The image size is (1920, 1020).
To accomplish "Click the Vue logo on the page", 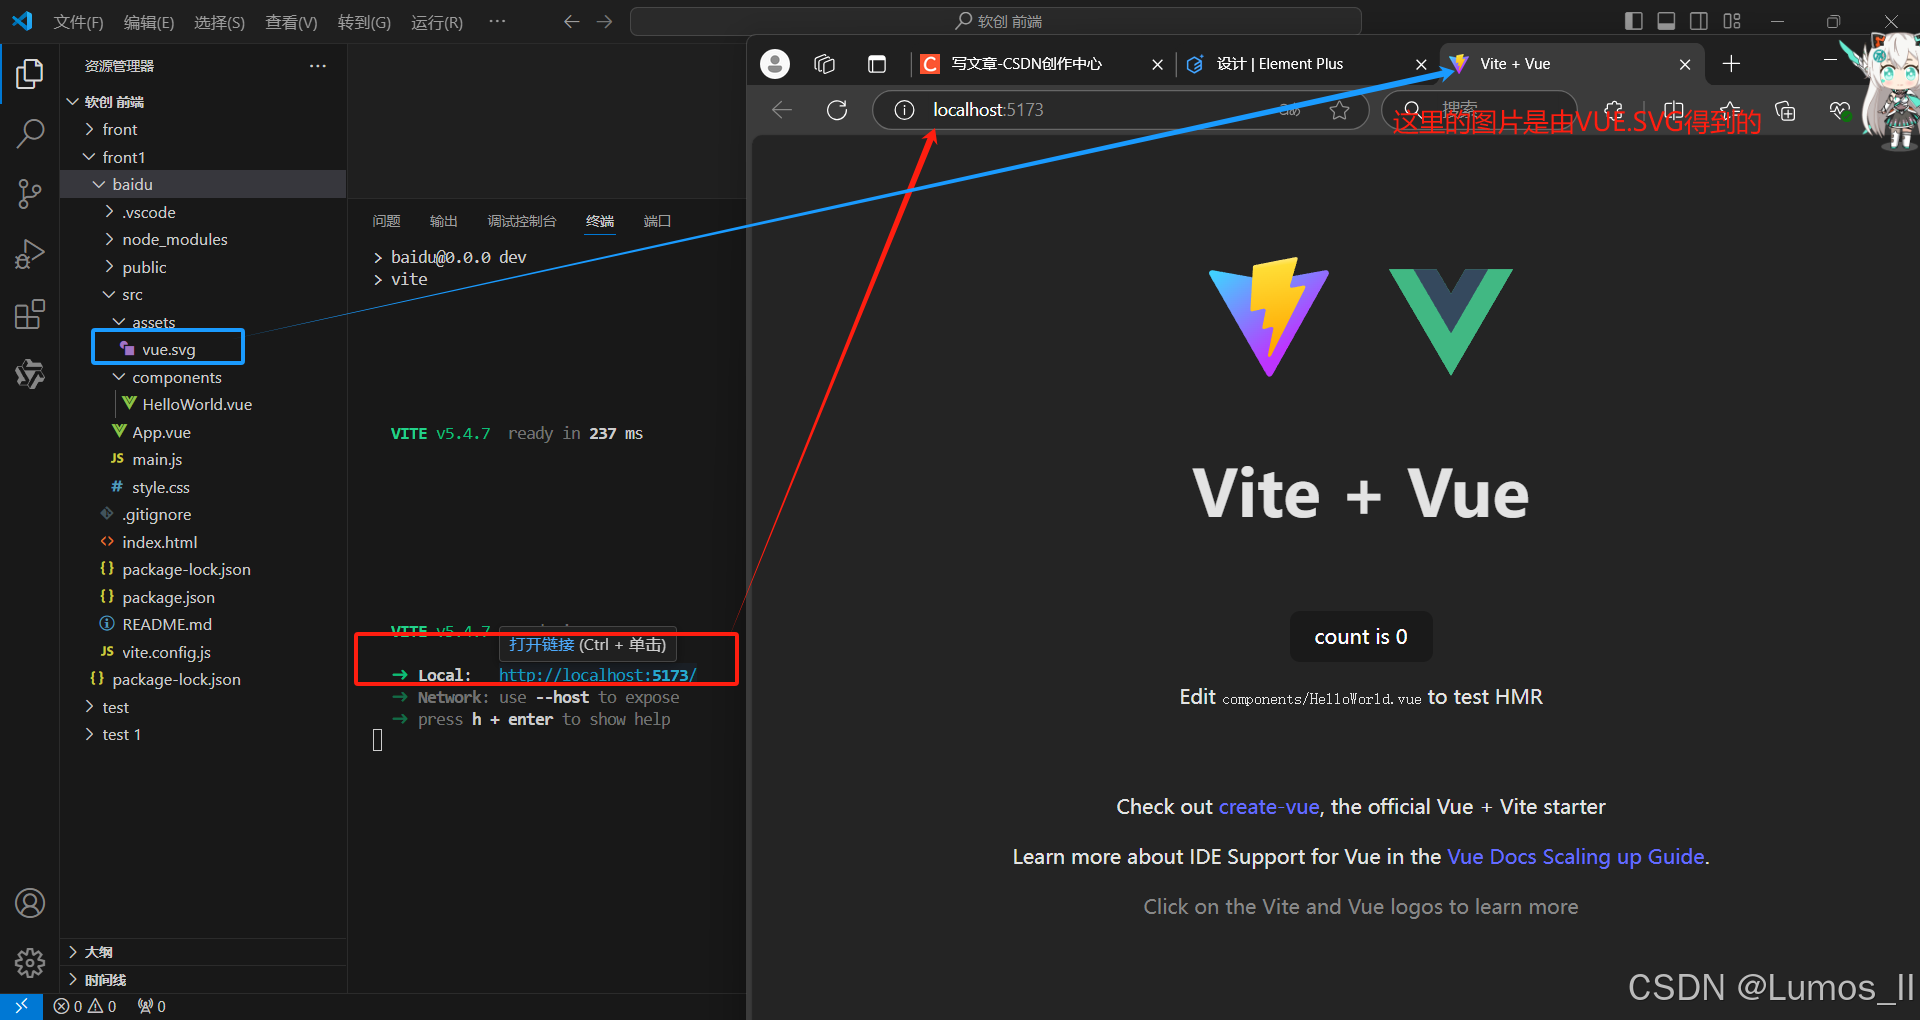I will (1451, 321).
